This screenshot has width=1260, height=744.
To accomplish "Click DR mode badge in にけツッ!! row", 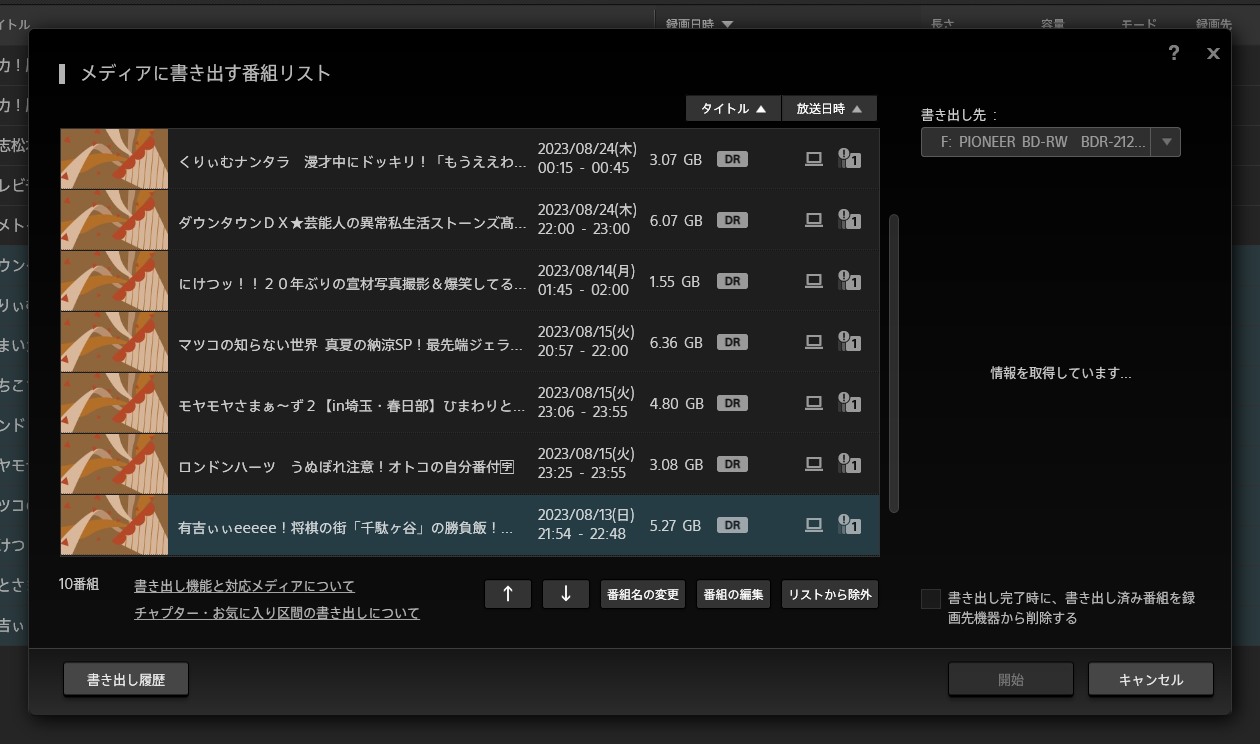I will click(x=732, y=281).
